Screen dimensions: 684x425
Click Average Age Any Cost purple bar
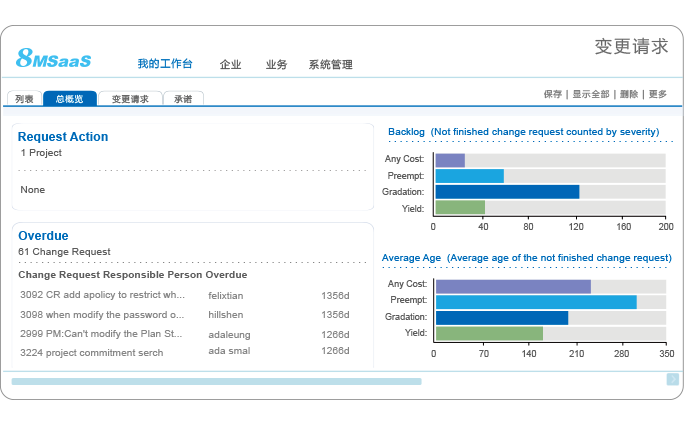(513, 287)
